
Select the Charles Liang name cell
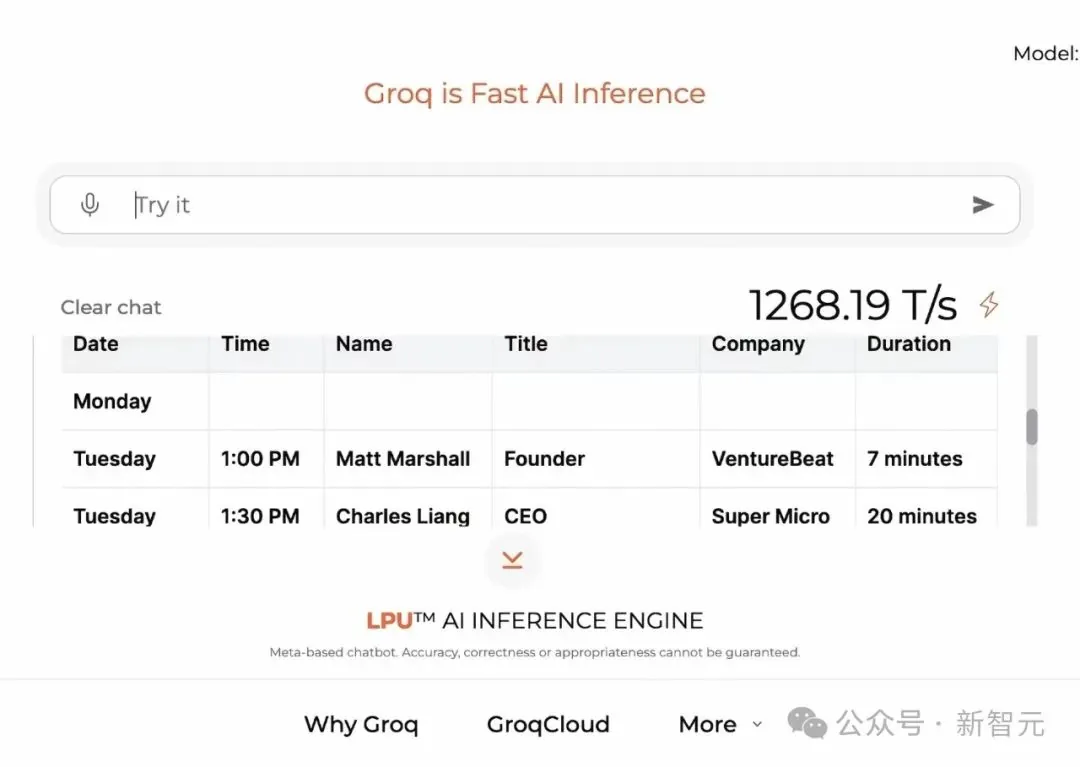point(403,516)
